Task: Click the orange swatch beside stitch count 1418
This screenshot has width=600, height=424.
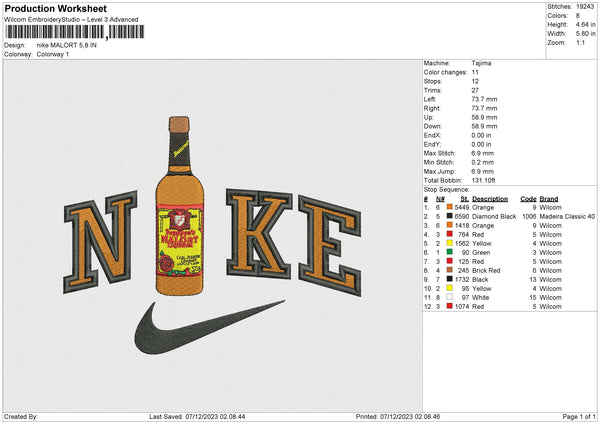Action: (x=449, y=225)
